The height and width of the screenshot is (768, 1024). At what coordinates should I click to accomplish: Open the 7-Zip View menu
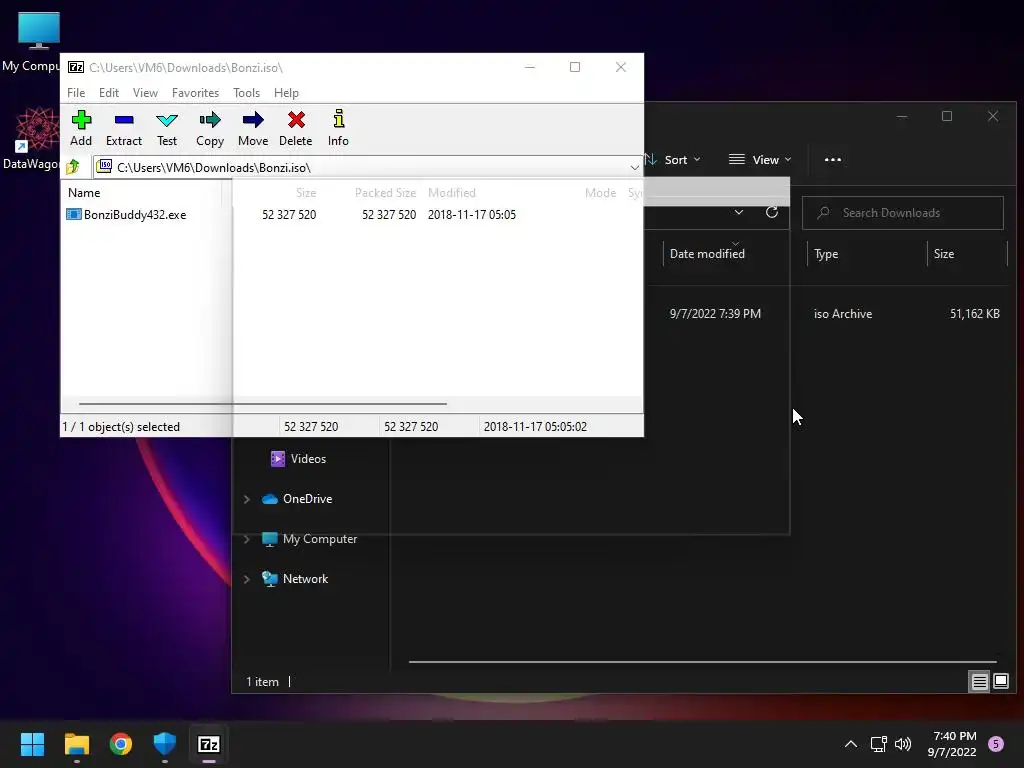pyautogui.click(x=145, y=93)
